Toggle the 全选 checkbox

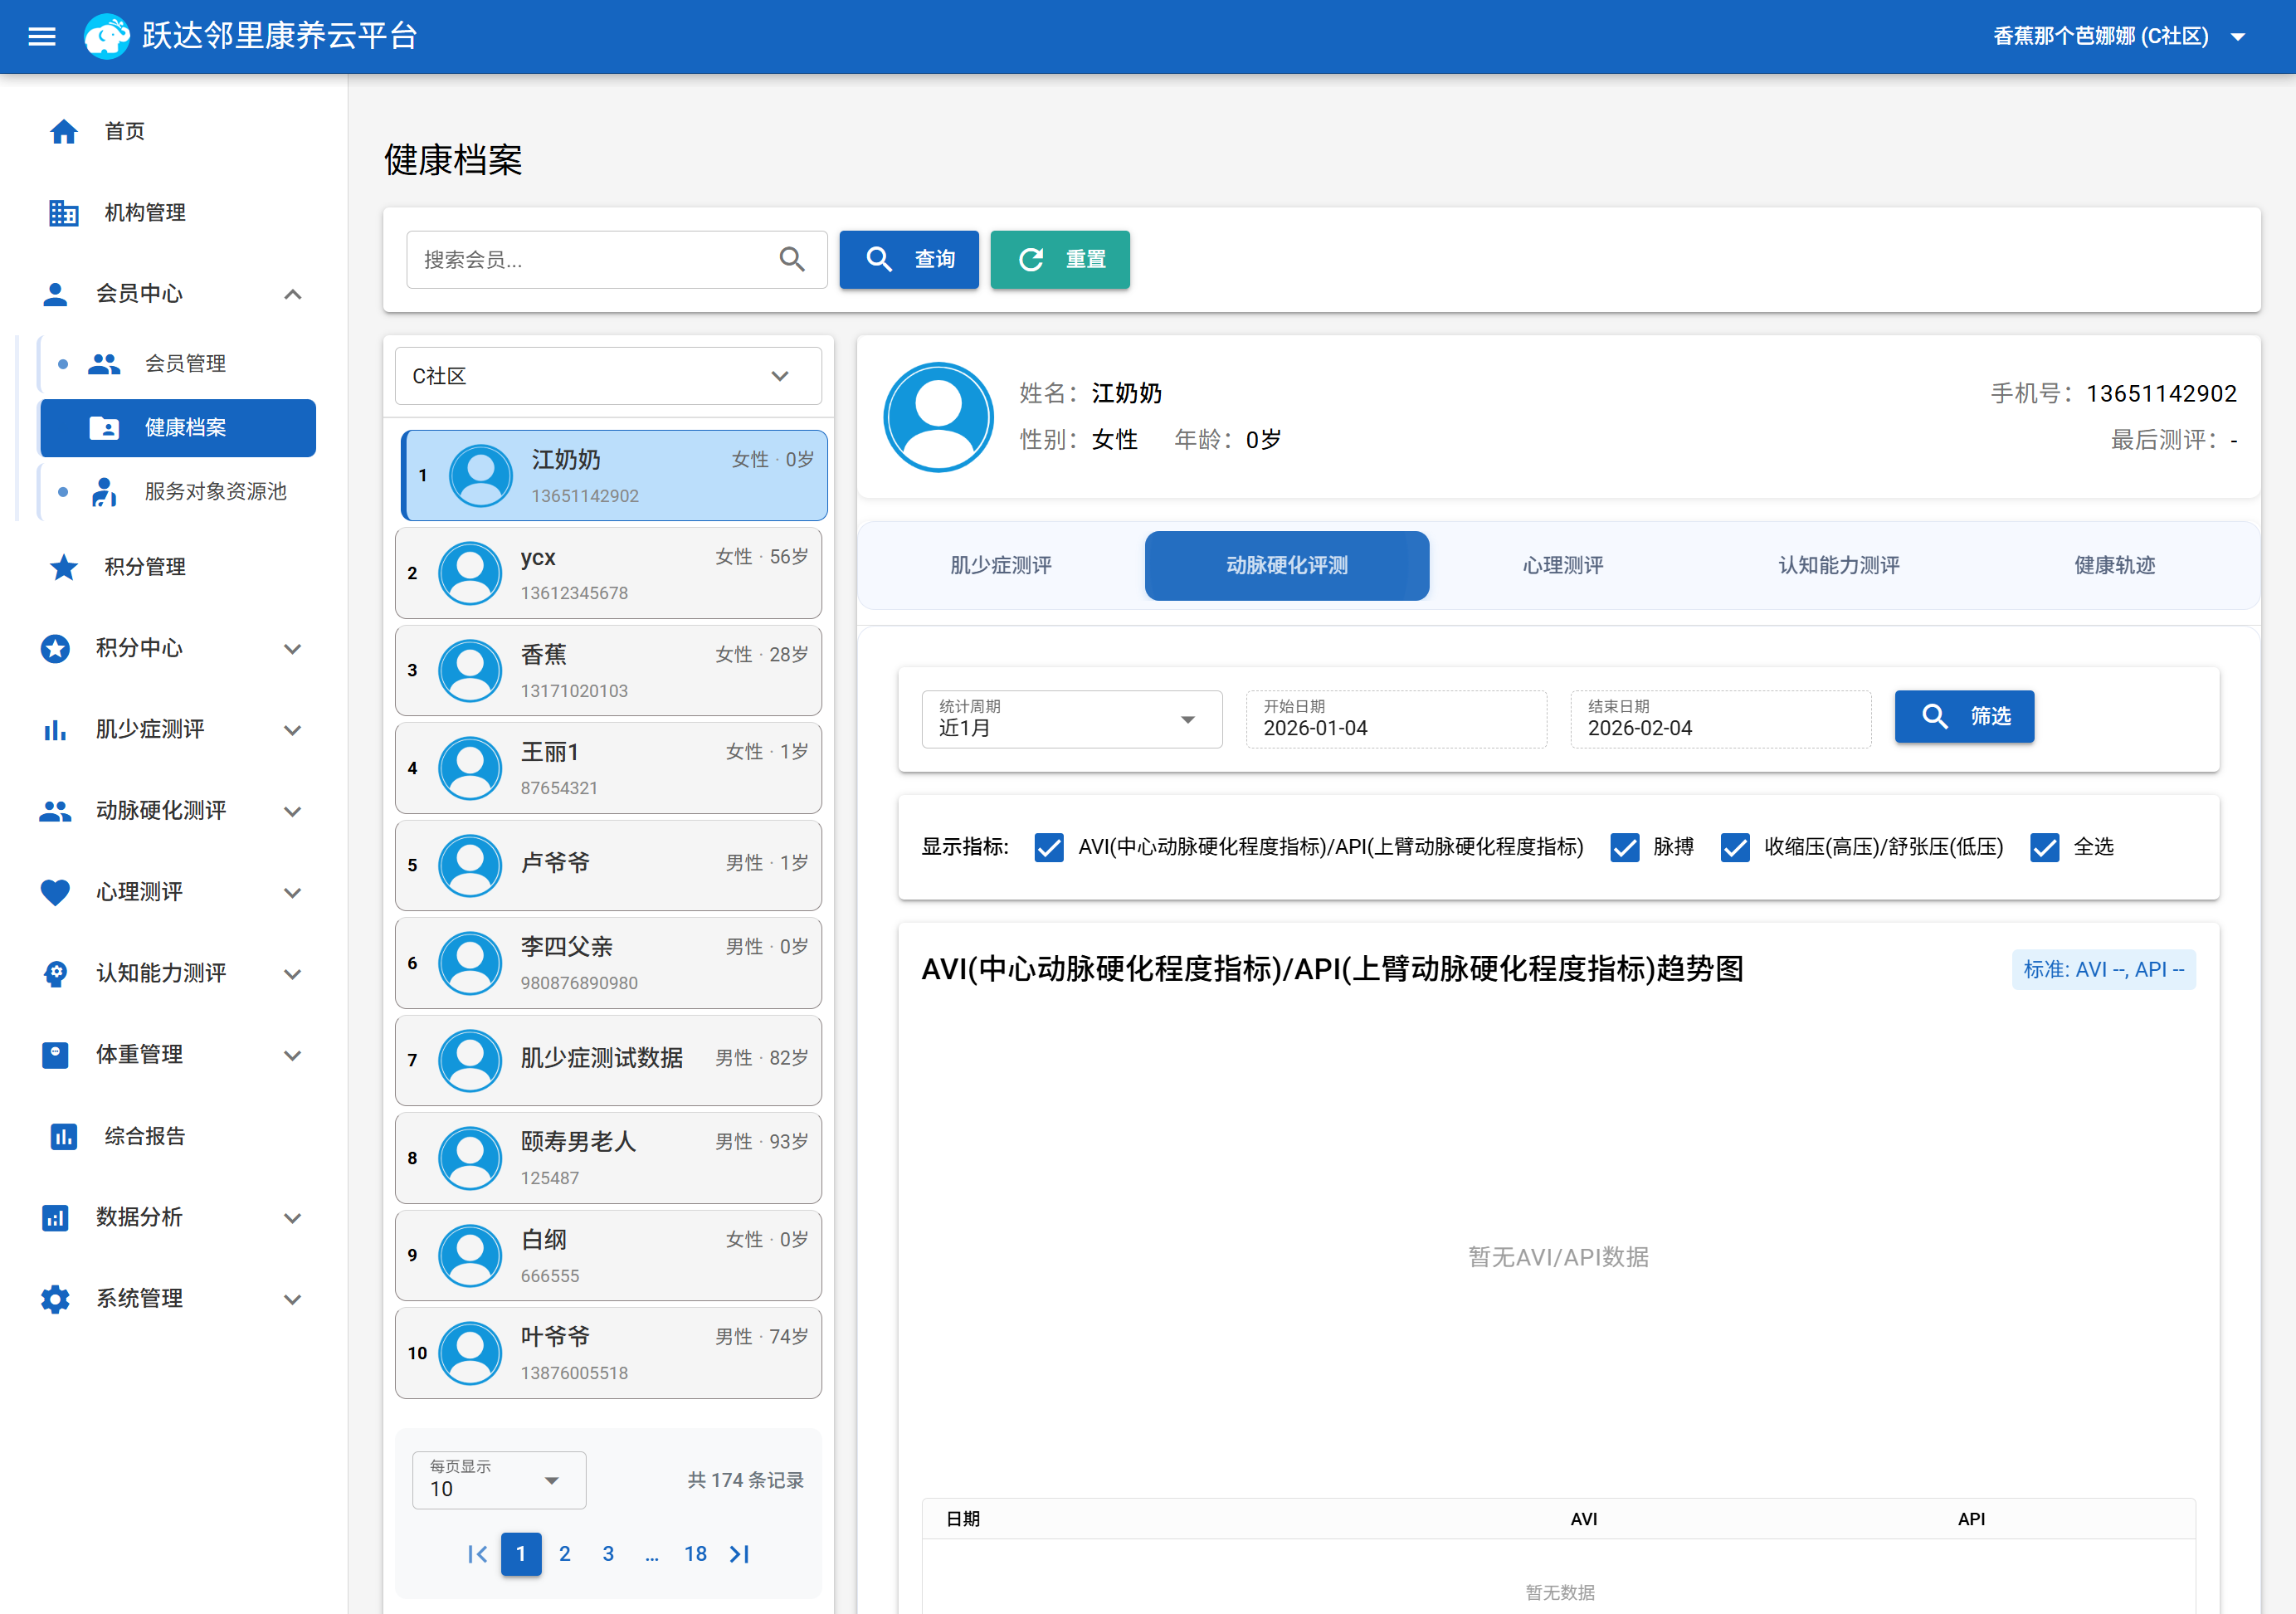[2045, 848]
